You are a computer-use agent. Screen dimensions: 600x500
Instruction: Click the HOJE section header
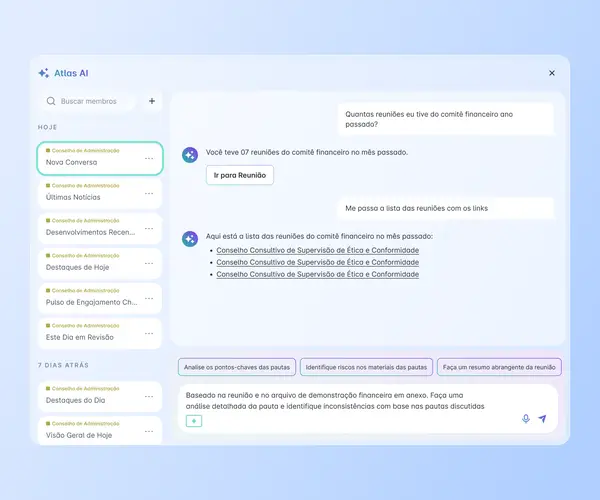47,127
